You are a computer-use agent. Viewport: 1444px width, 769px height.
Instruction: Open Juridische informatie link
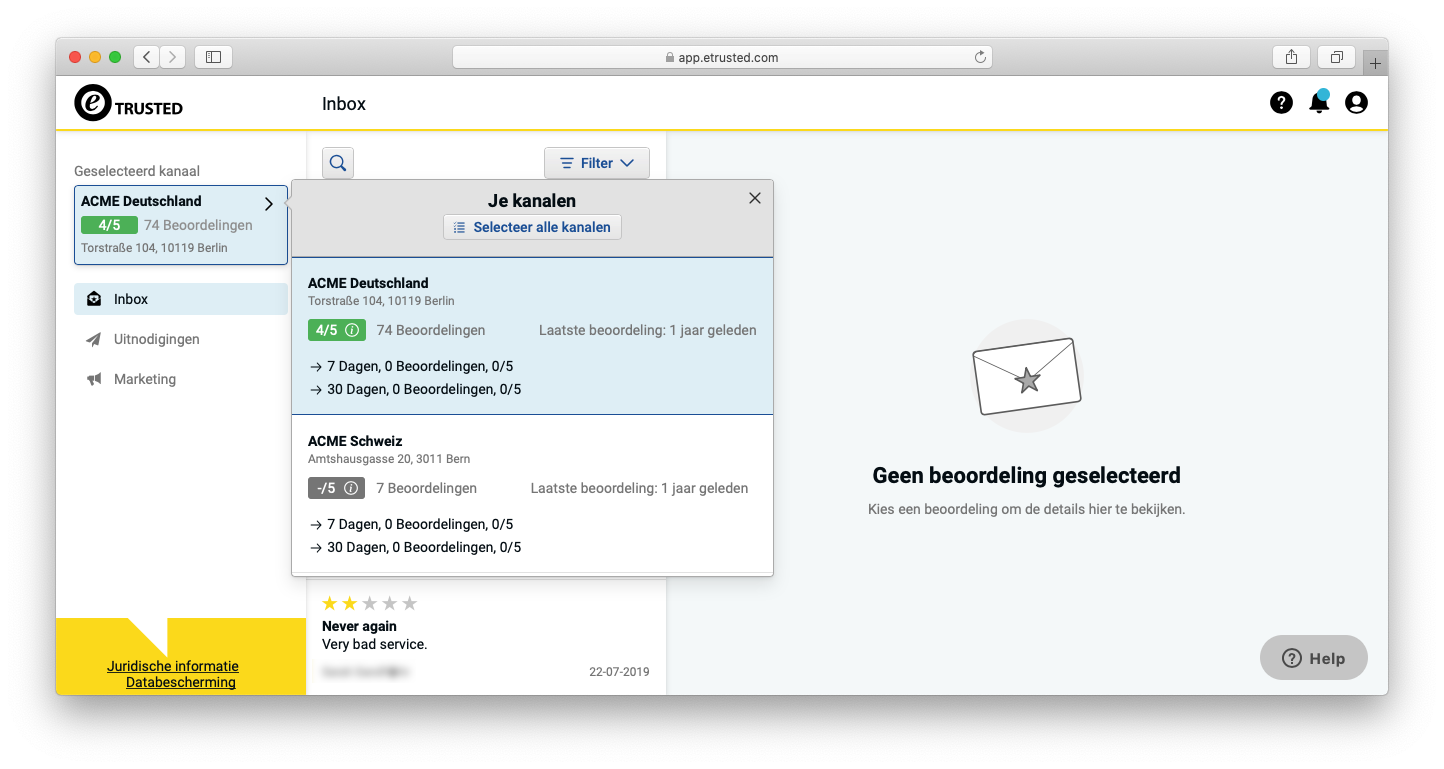(x=173, y=666)
